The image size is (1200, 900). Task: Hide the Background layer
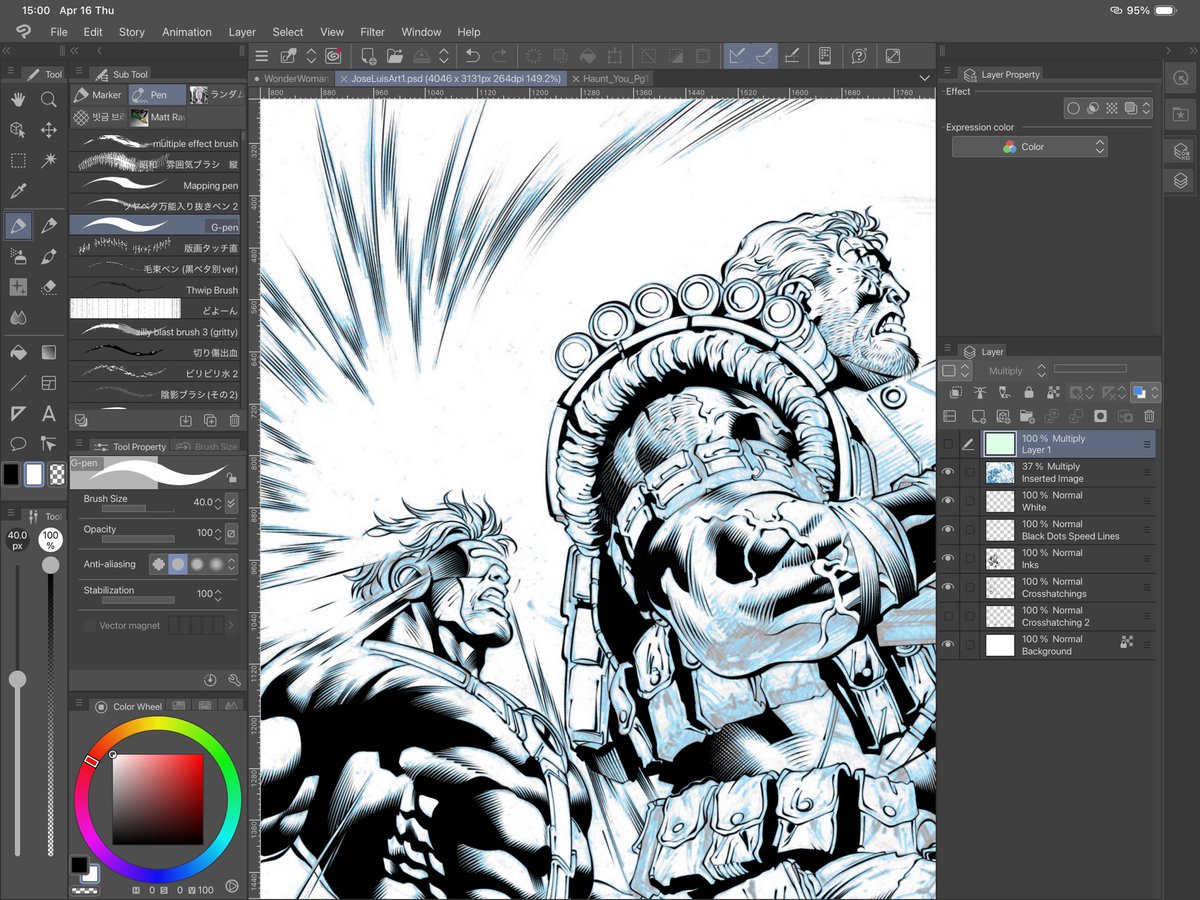(948, 645)
